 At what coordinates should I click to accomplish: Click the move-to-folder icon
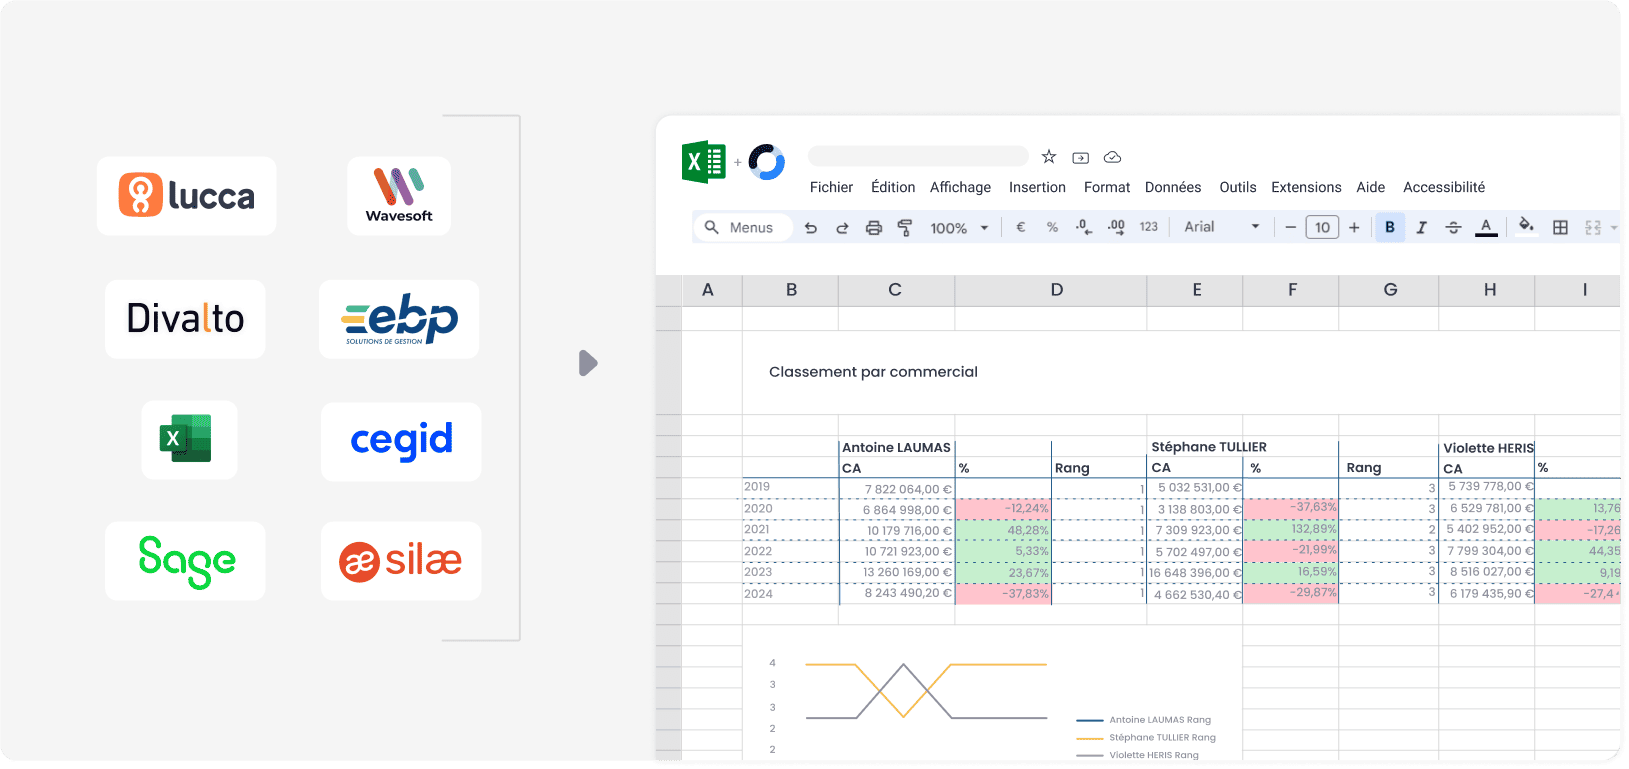pos(1081,158)
